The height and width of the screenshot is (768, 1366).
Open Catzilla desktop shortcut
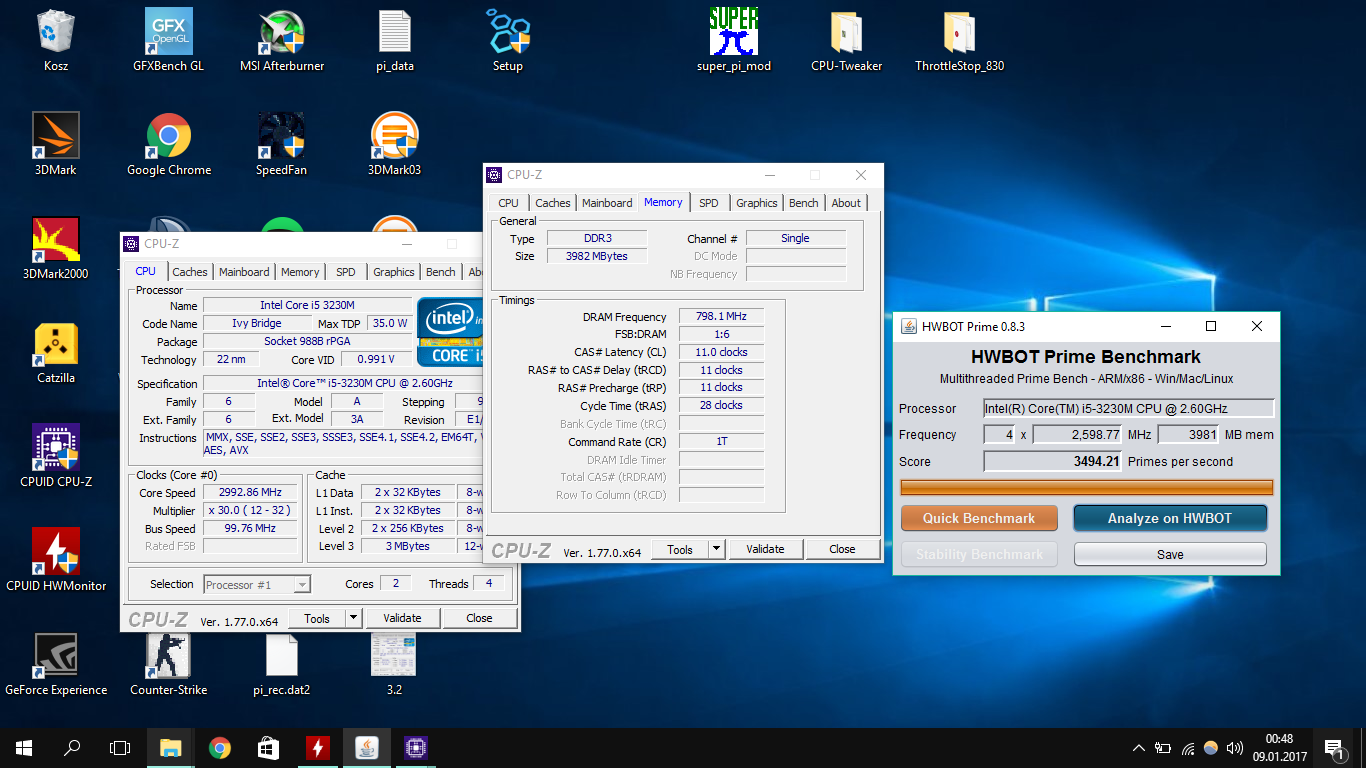56,352
